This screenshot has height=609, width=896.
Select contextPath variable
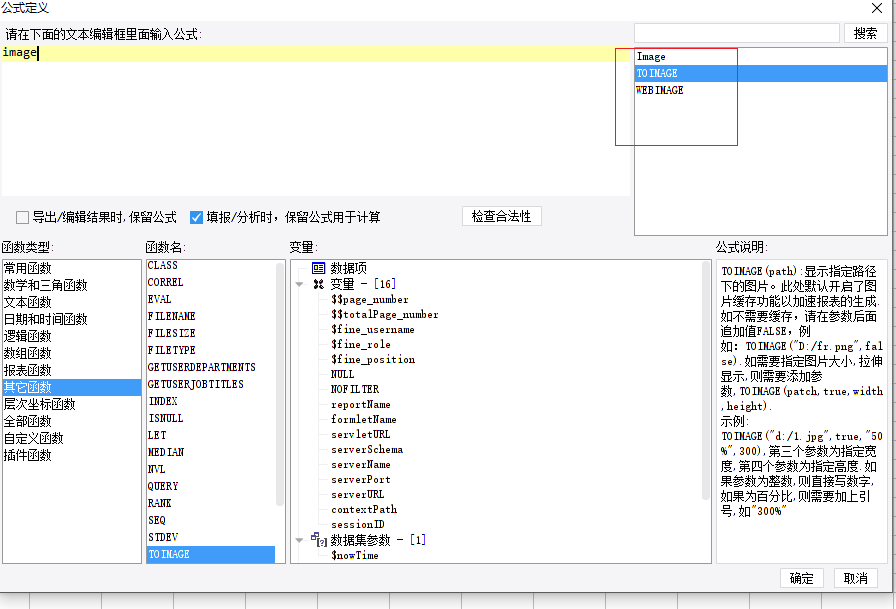coord(364,509)
